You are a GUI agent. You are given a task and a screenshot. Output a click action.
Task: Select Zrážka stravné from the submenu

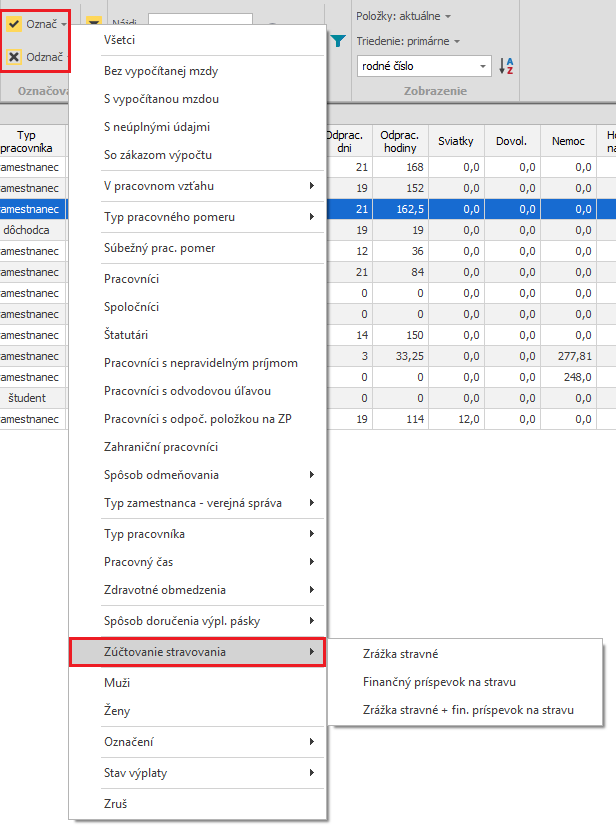click(401, 654)
